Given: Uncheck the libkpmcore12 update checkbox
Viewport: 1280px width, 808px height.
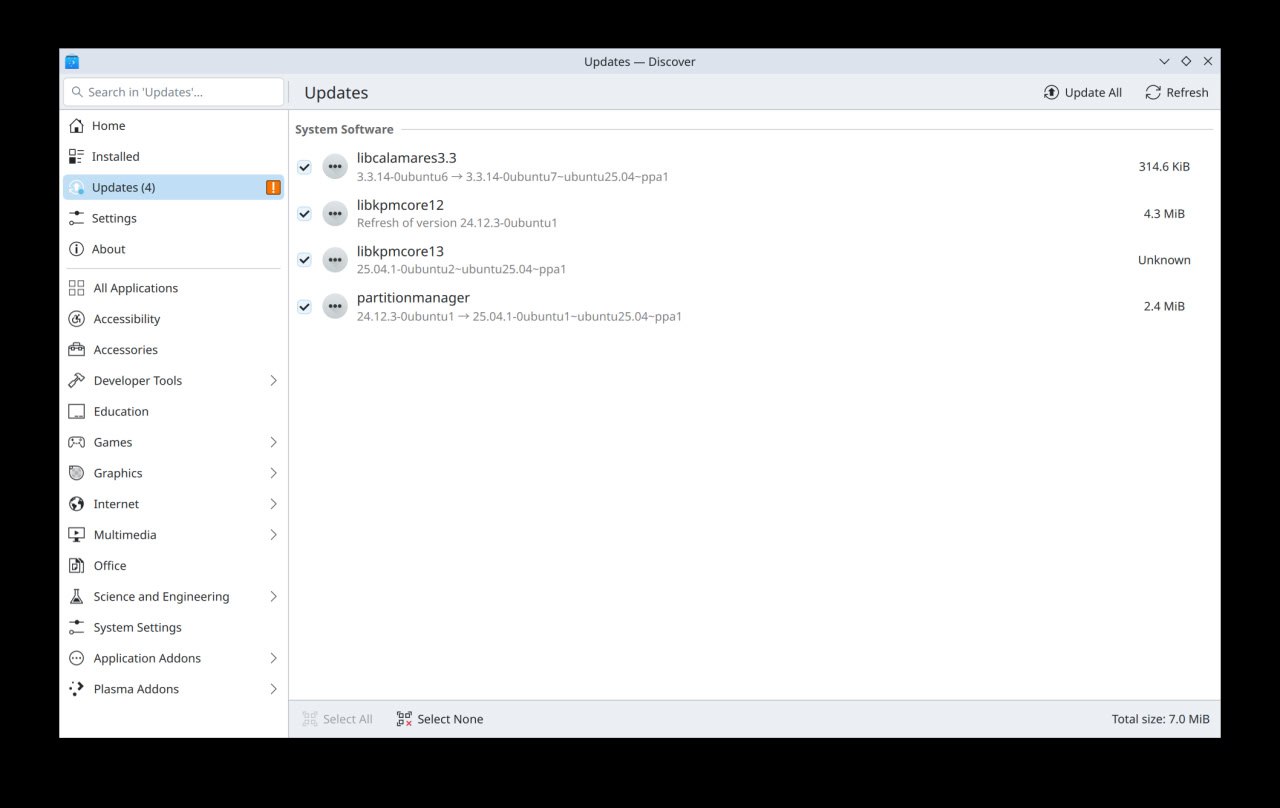Looking at the screenshot, I should click(305, 213).
